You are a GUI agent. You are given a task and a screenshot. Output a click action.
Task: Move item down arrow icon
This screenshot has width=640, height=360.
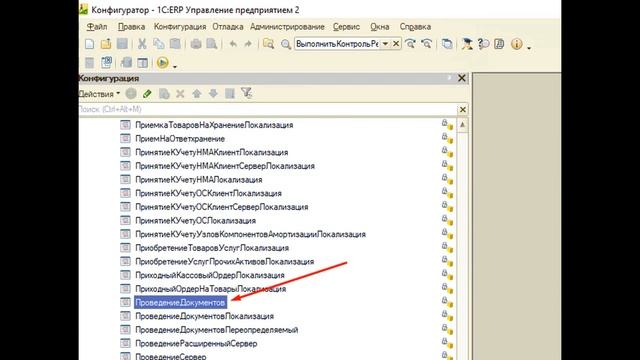click(213, 94)
